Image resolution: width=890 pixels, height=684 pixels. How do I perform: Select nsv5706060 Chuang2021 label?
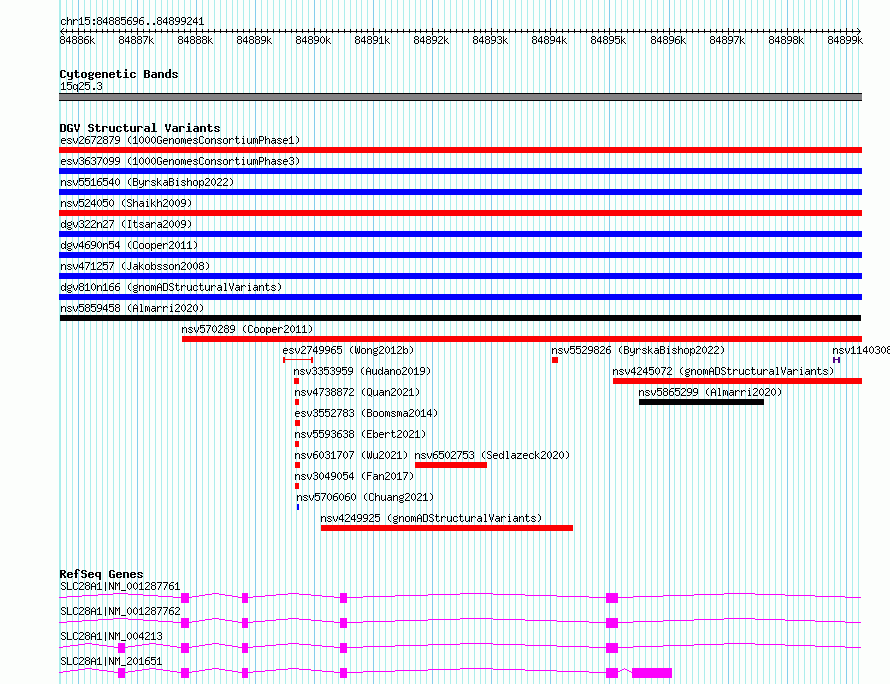point(366,497)
